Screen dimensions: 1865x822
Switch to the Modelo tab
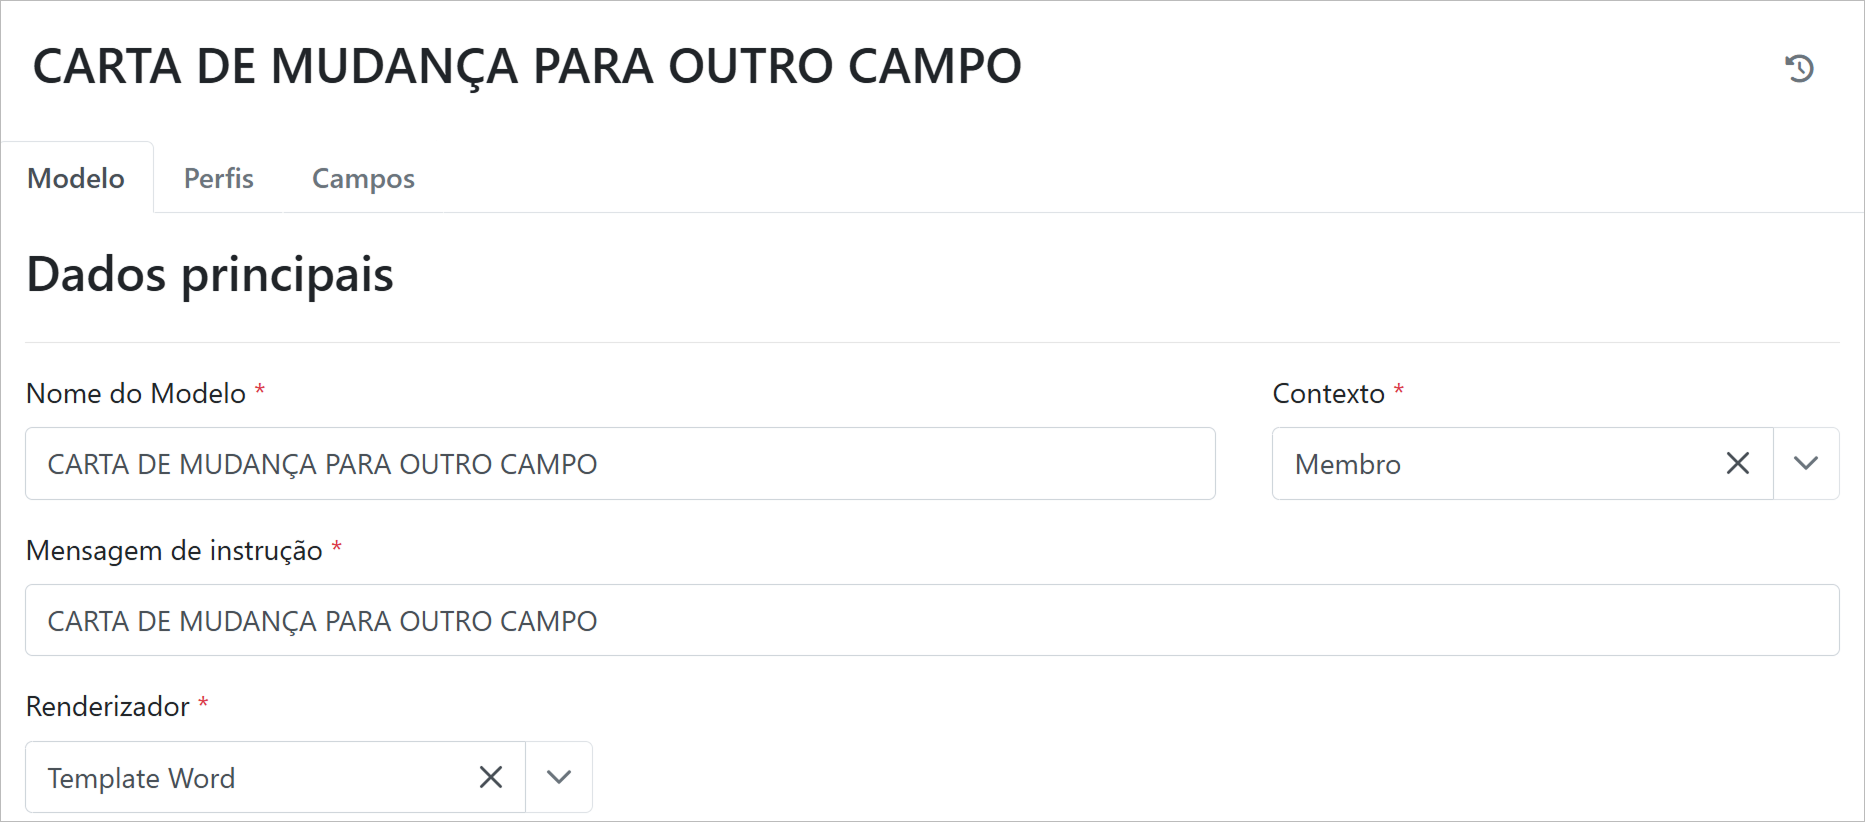point(76,178)
